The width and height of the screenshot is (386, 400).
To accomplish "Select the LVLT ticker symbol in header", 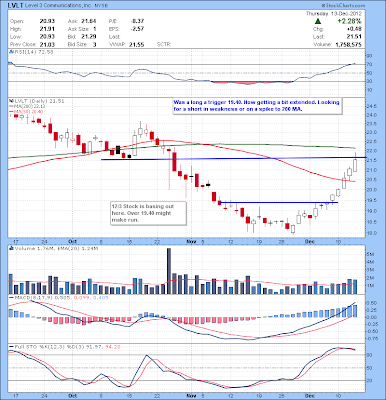I will point(16,6).
